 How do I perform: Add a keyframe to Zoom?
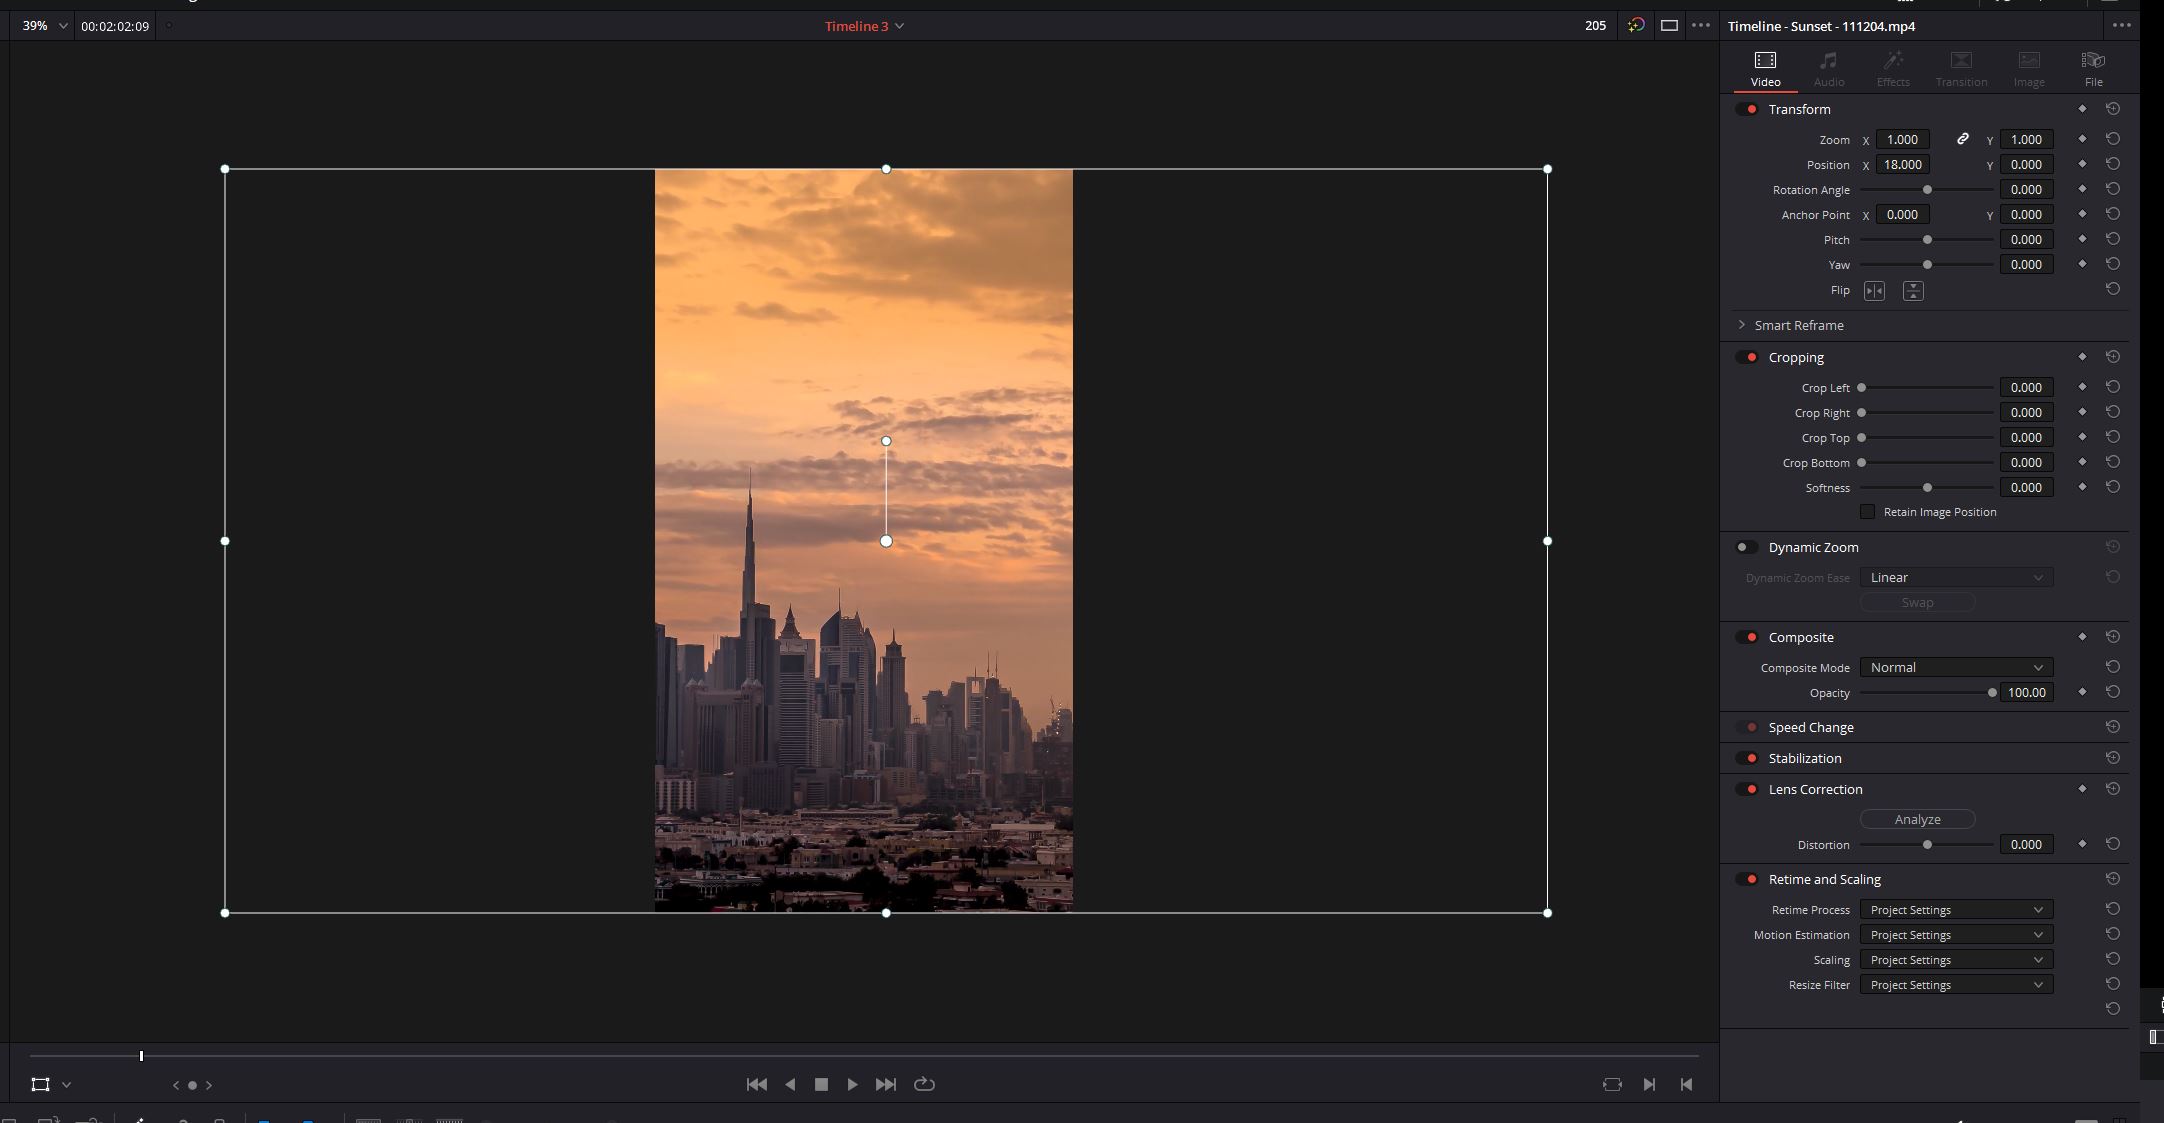pos(2082,139)
